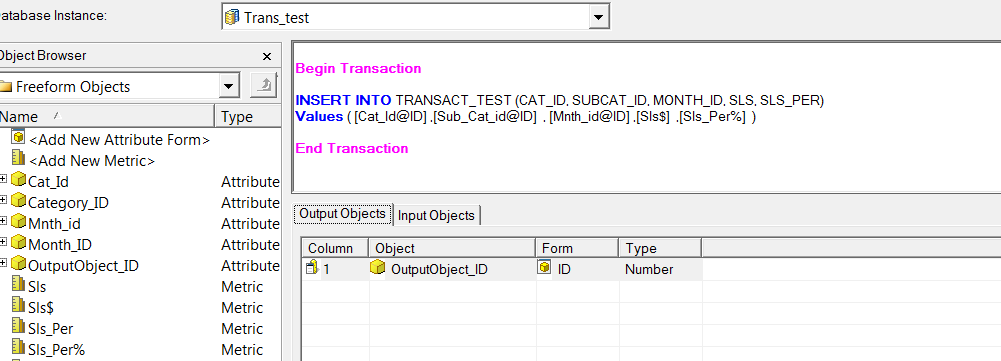Screen dimensions: 1001x361
Task: Open the Database Instance dropdown arrow
Action: 598,17
